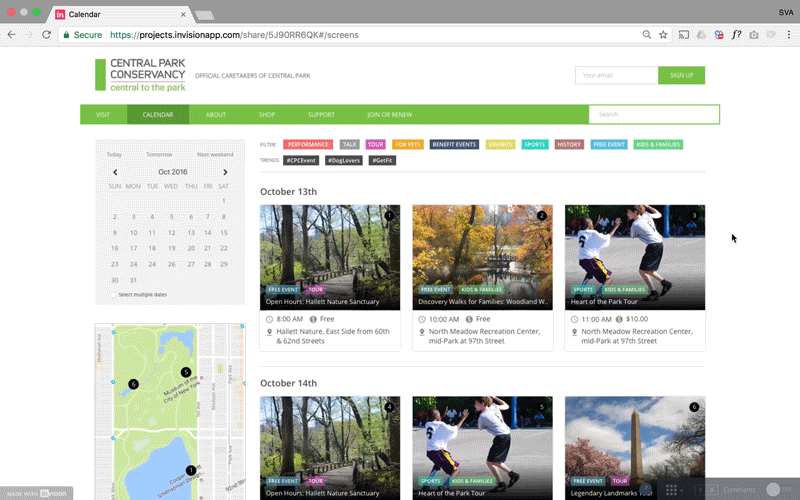Toggle SPORTS filter tag

(535, 144)
